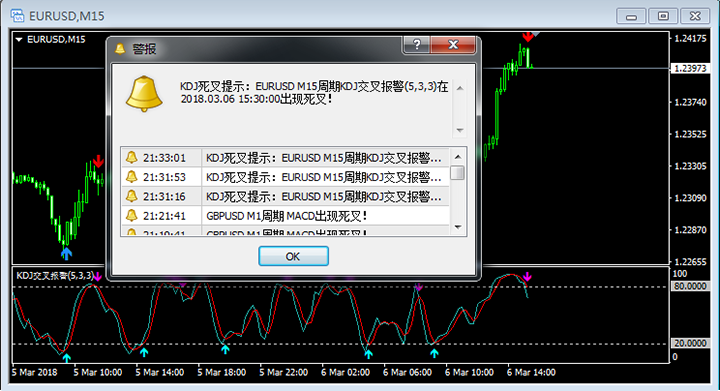Click the chart window icon beside EURUSD,M15 title
720x391 pixels.
[17, 16]
